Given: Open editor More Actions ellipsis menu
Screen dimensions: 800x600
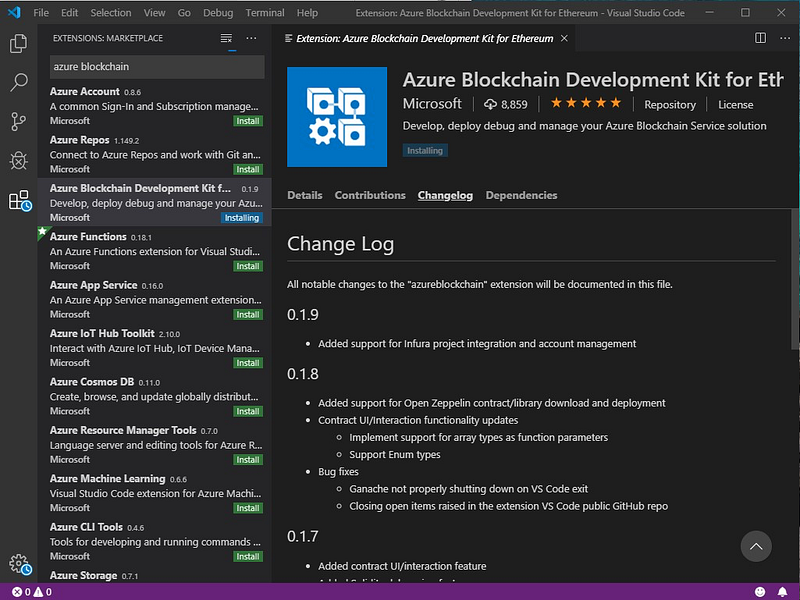Looking at the screenshot, I should 783,38.
